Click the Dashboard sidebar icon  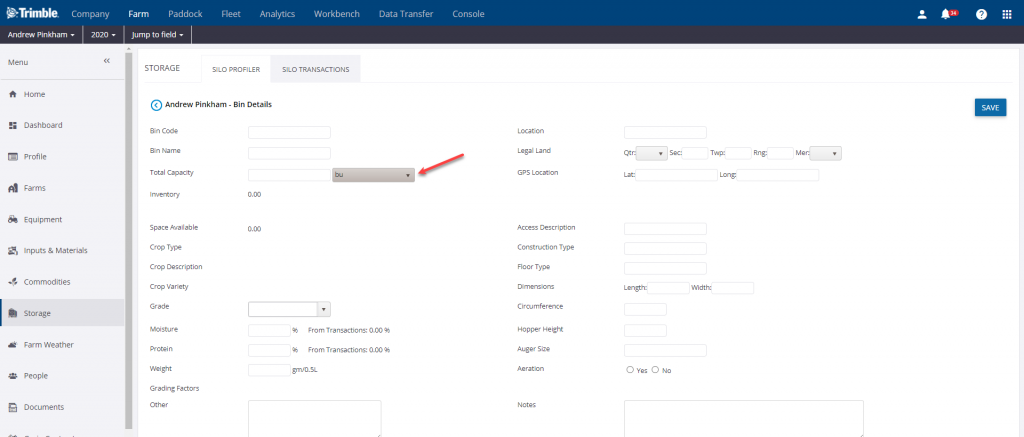click(x=12, y=125)
